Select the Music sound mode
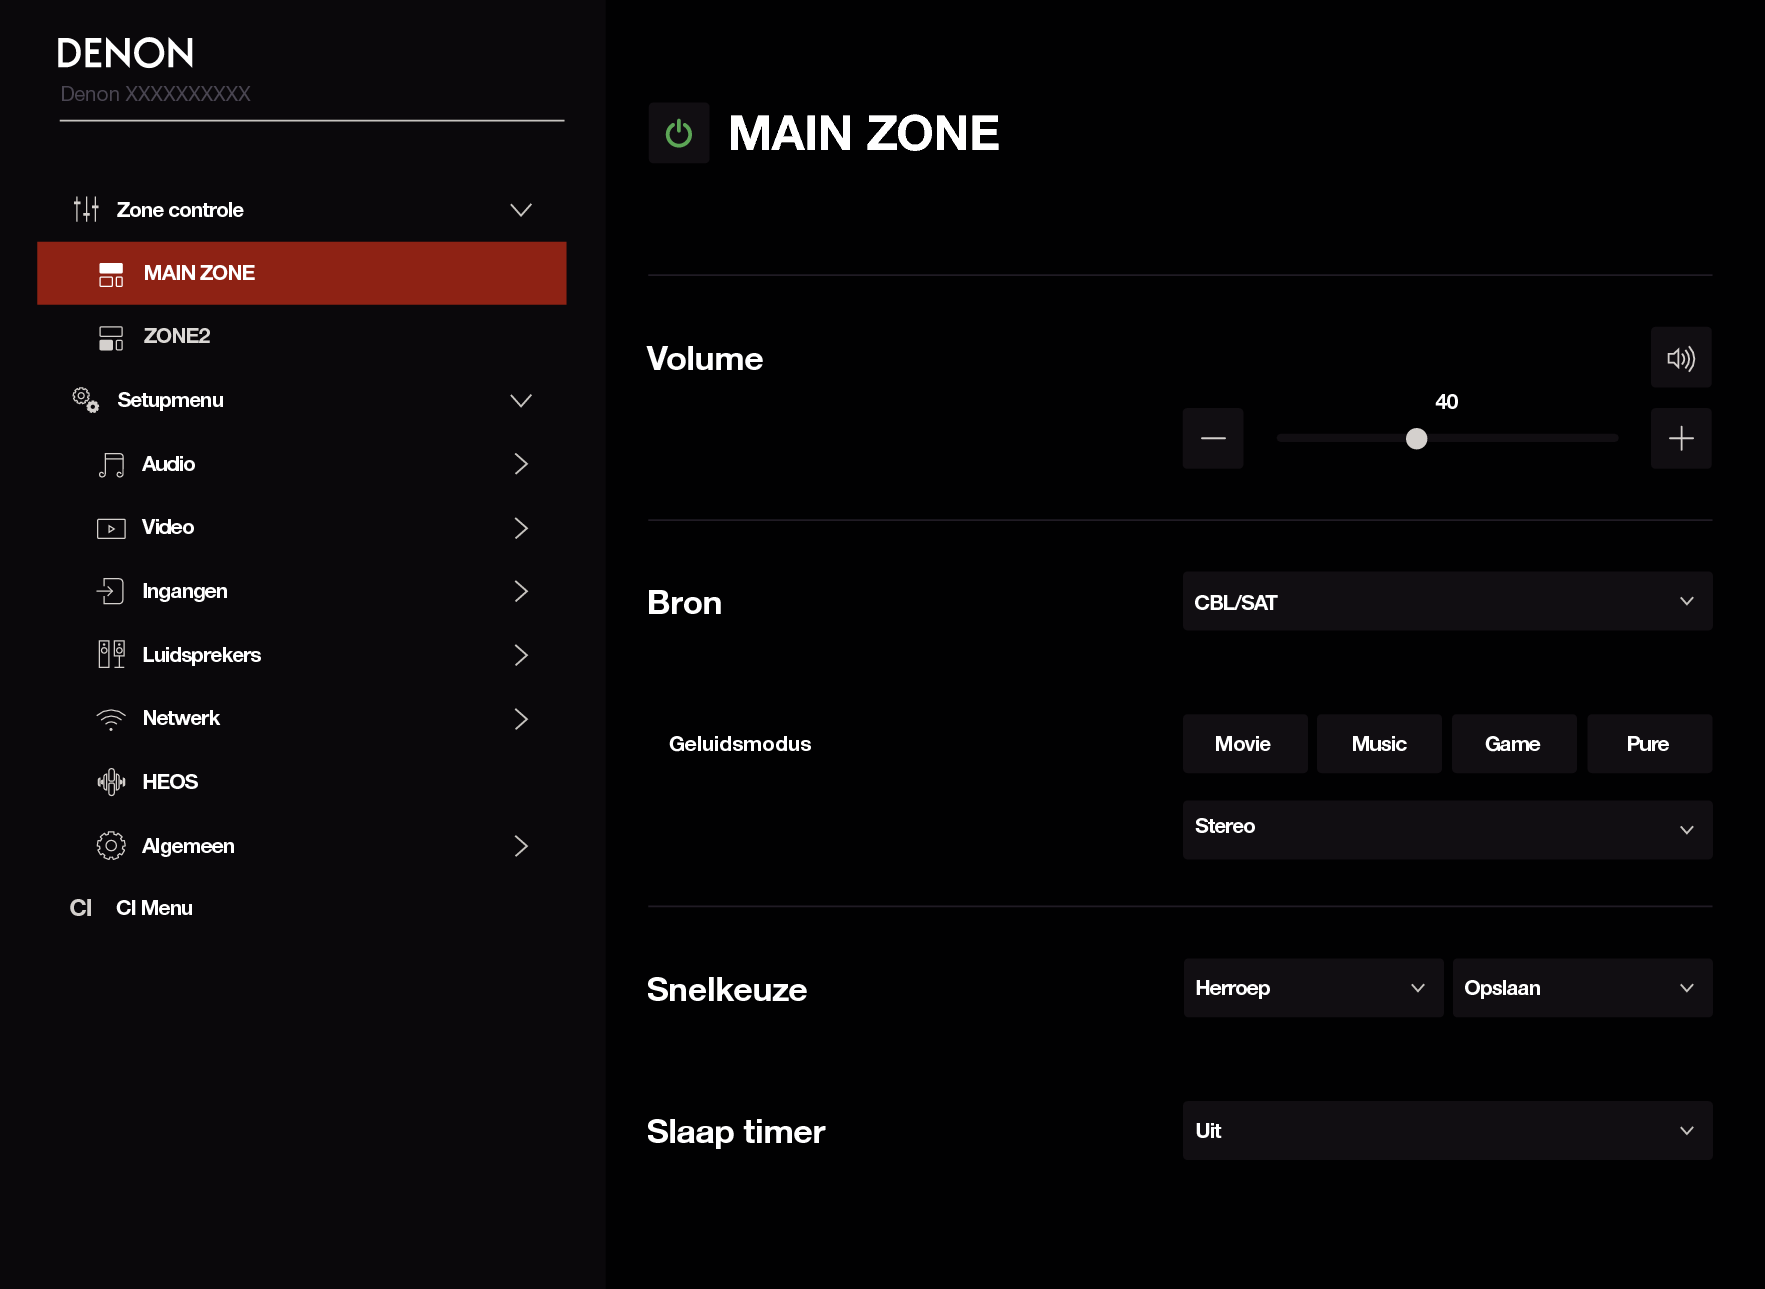Viewport: 1765px width, 1289px height. [x=1378, y=744]
